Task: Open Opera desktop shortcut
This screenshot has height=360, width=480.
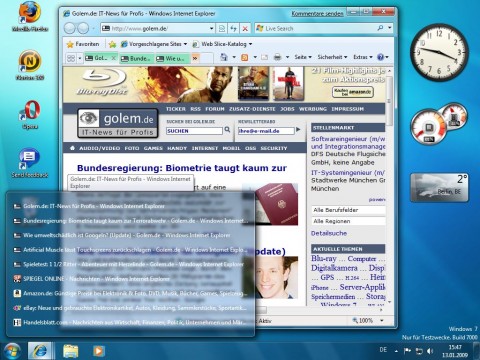Action: coord(30,114)
